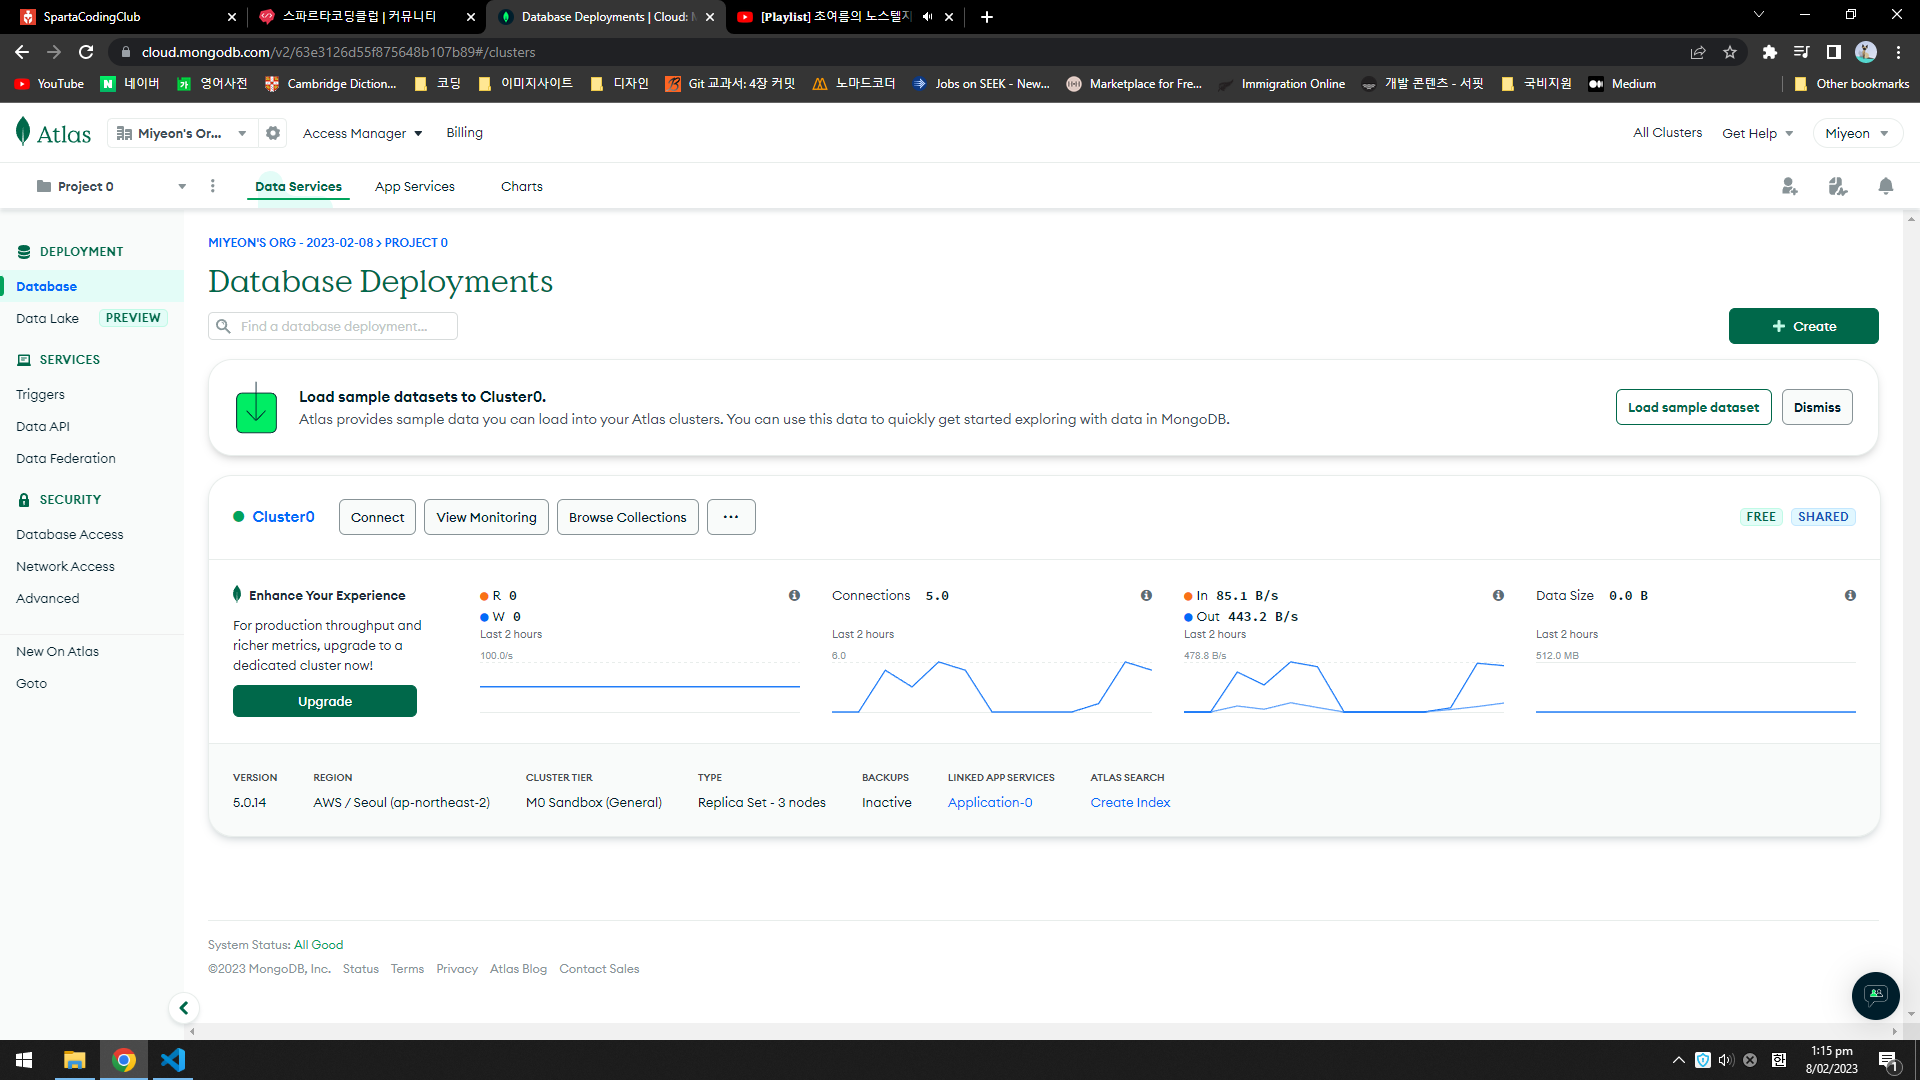Click the Data Size info icon
The width and height of the screenshot is (1920, 1080).
point(1850,596)
